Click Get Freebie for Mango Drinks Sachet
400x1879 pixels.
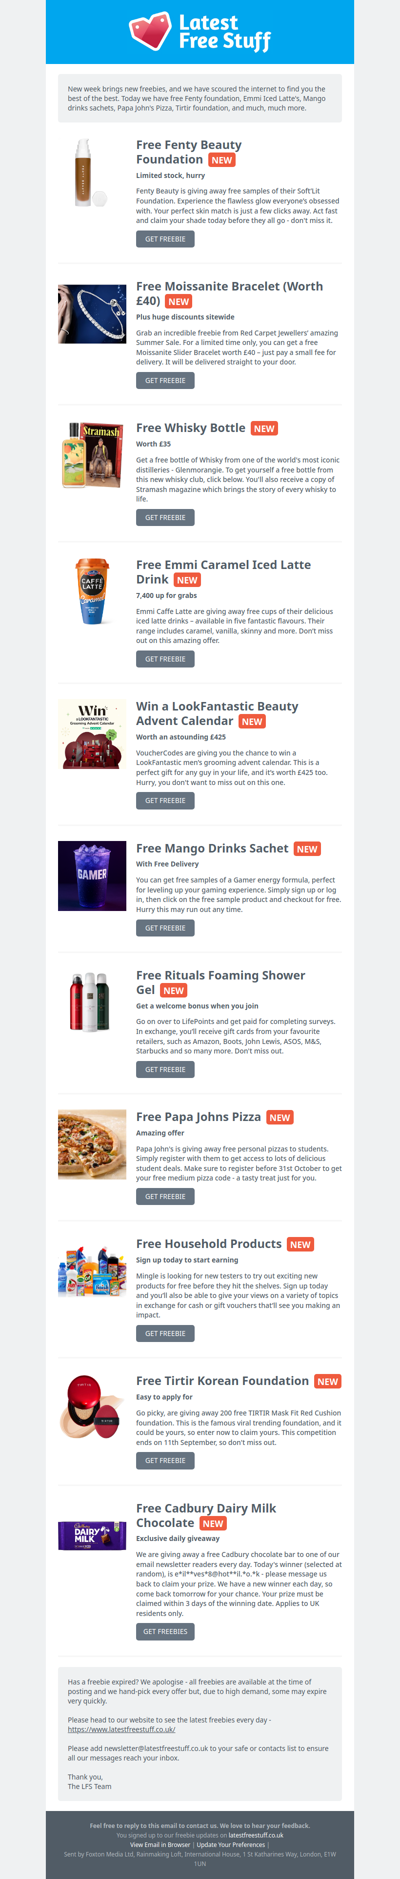pyautogui.click(x=165, y=928)
